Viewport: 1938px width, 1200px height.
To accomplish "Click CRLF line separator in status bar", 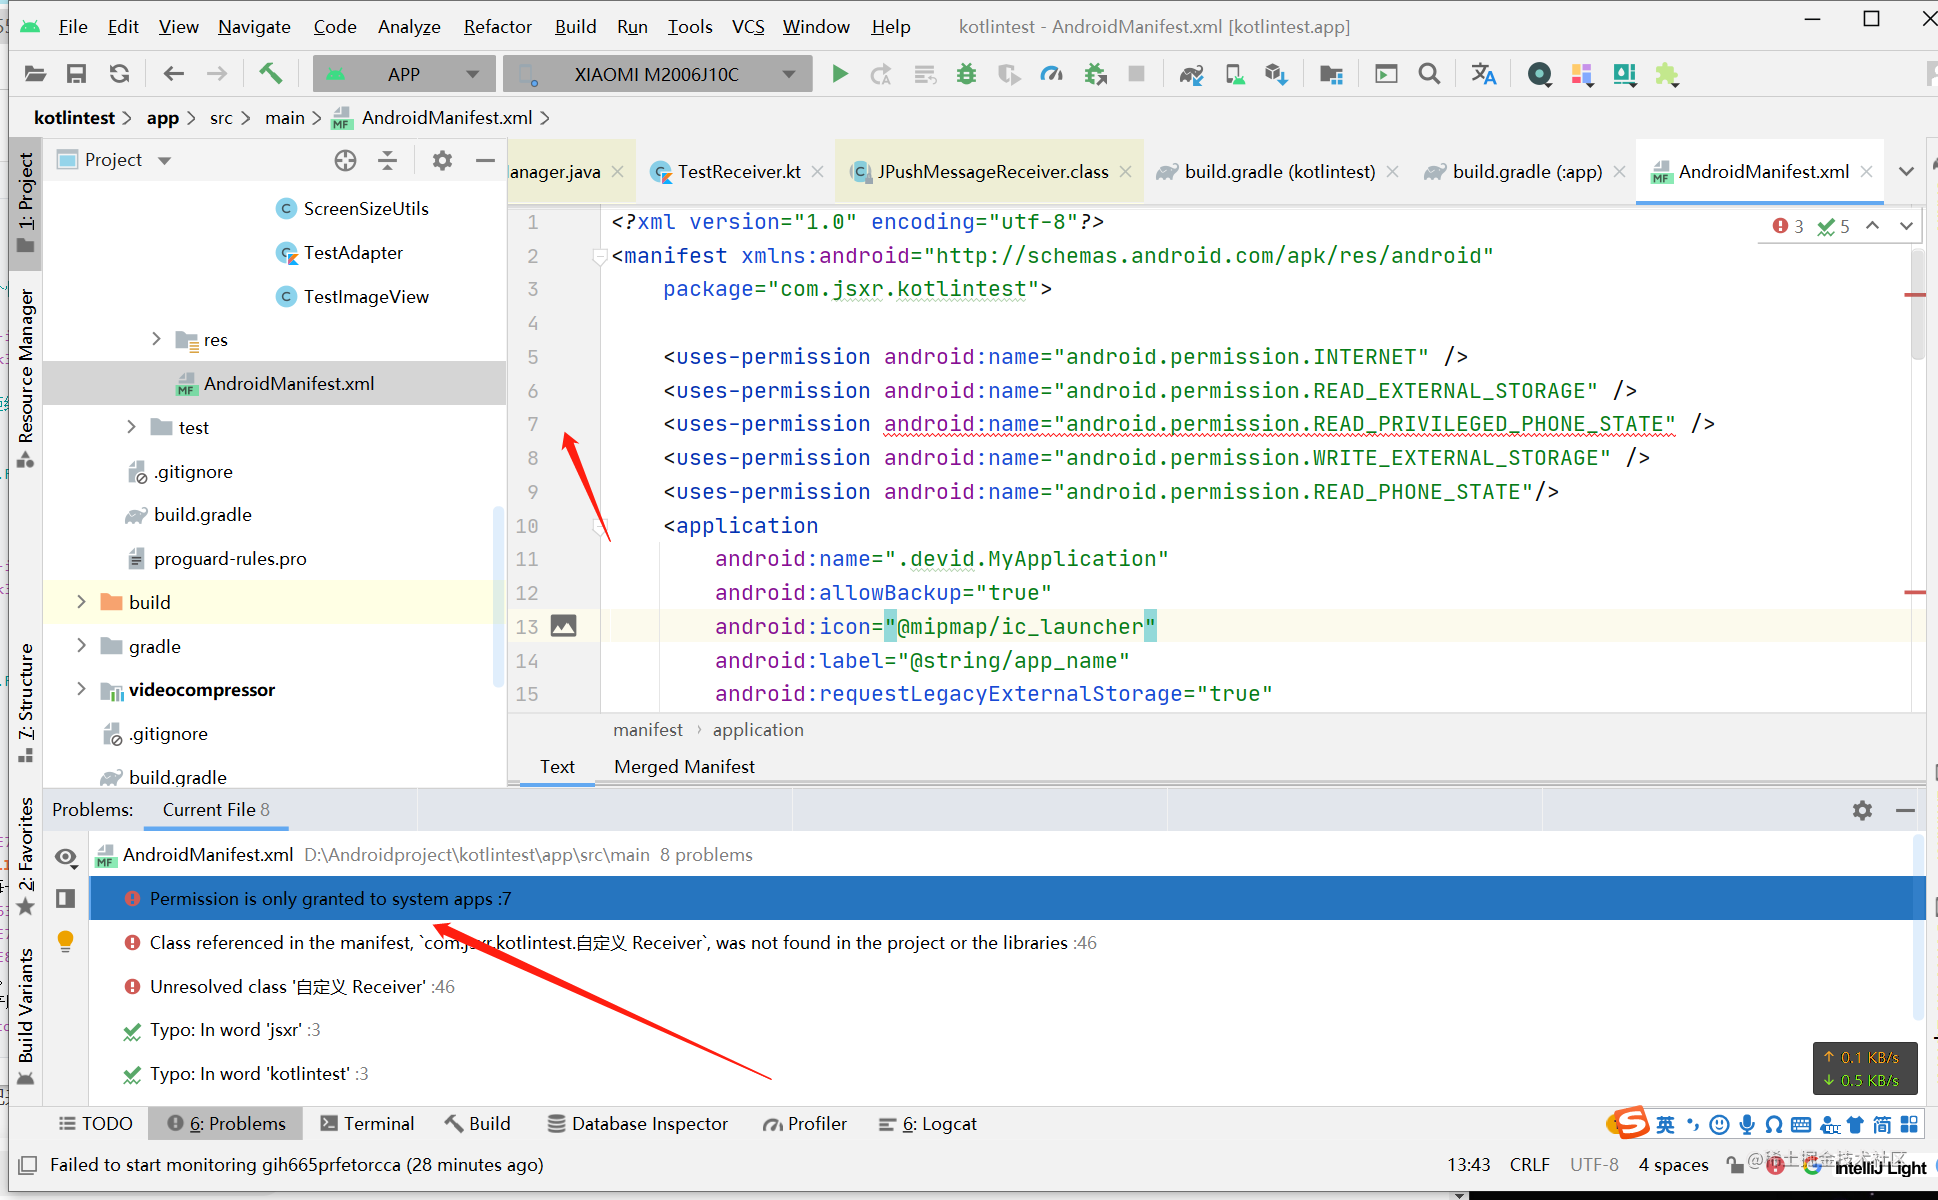I will click(1530, 1165).
